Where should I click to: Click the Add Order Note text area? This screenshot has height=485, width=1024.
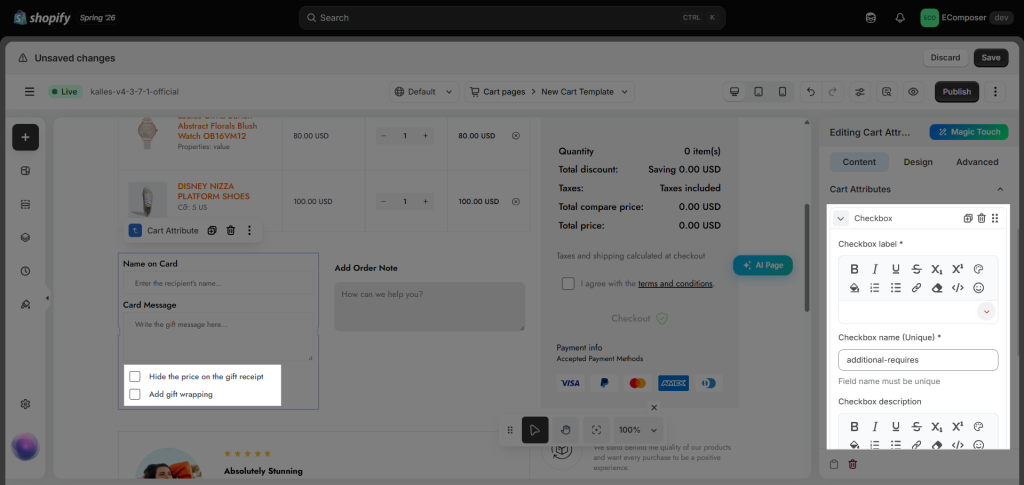430,306
